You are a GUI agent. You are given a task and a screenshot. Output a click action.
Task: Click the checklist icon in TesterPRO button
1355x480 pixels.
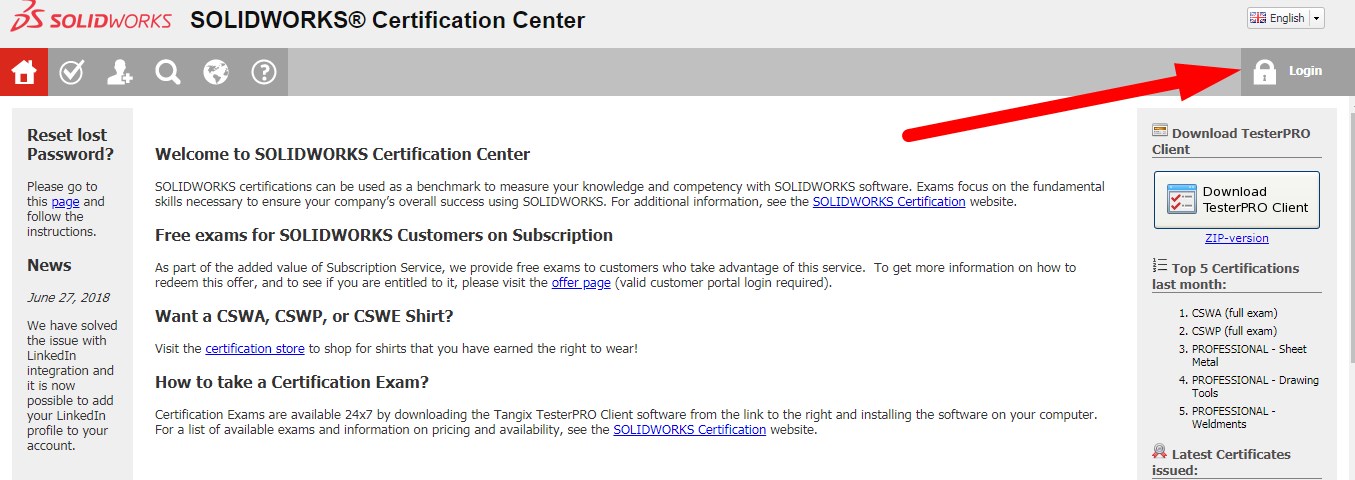click(x=1181, y=199)
